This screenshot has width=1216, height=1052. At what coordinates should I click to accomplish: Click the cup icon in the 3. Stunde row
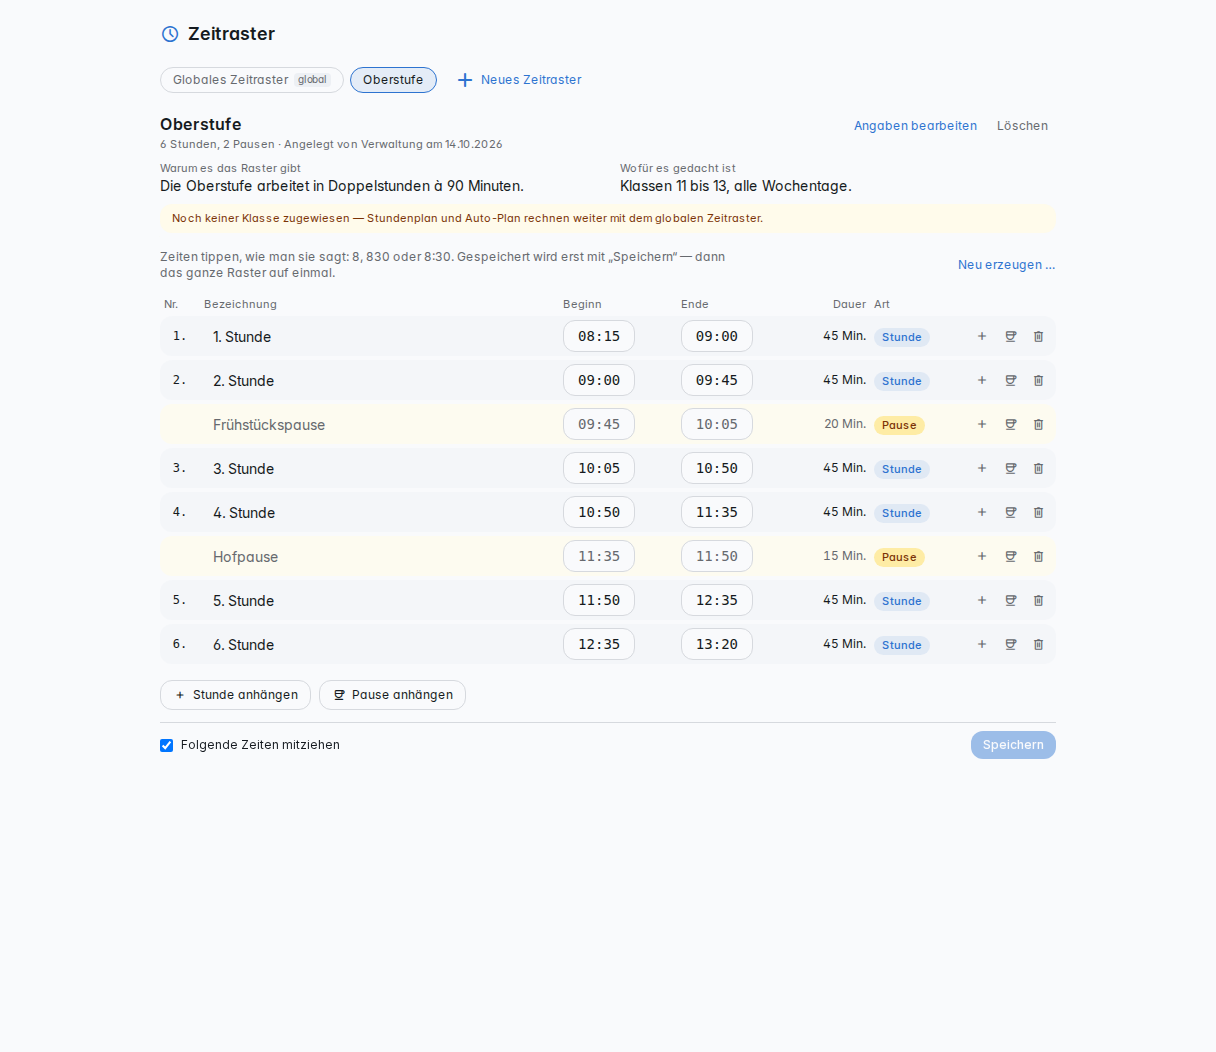pyautogui.click(x=1011, y=469)
